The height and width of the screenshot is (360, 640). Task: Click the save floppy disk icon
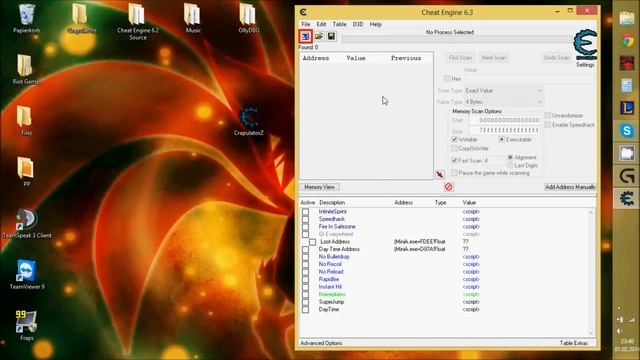(x=331, y=36)
